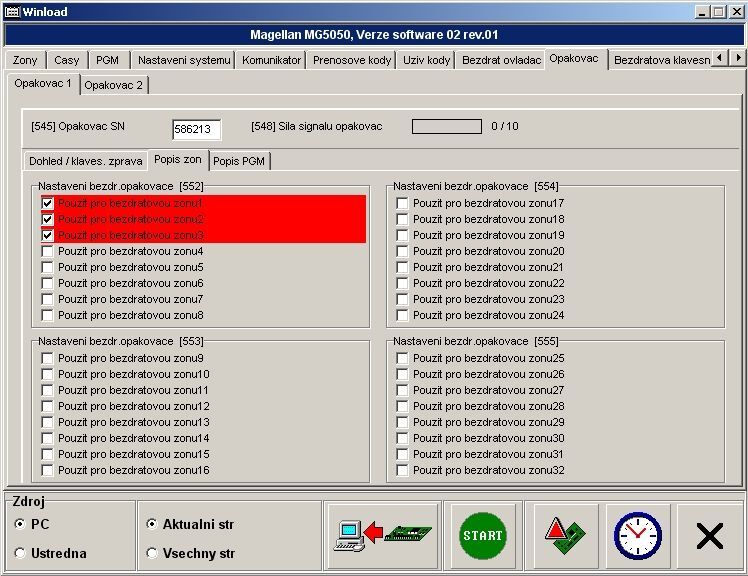Enable the bezdratovou zonu17 checkbox
Screen dimensions: 748x576
(x=402, y=203)
